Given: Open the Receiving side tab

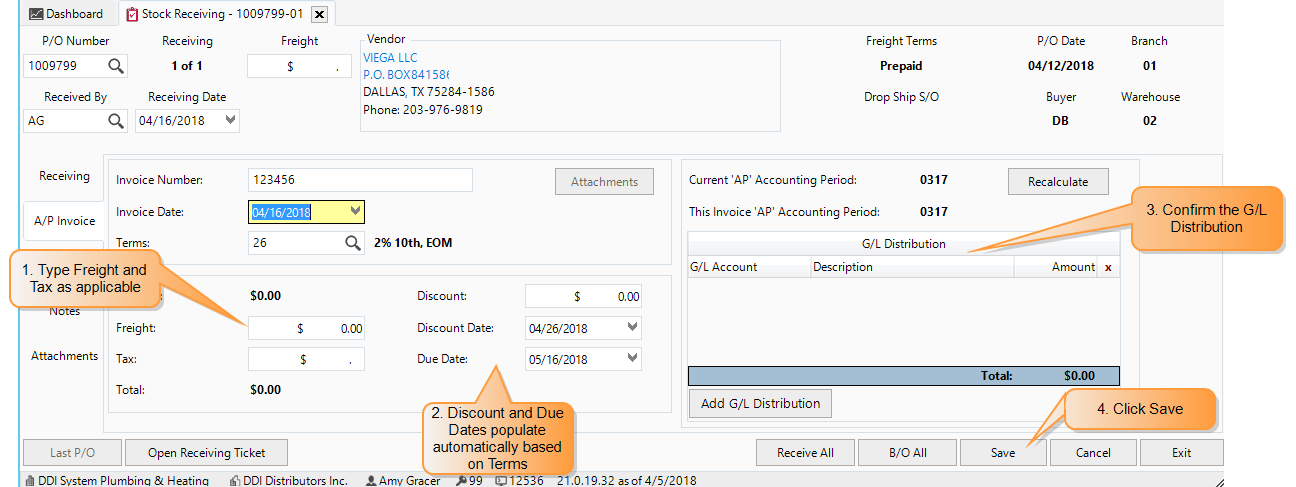Looking at the screenshot, I should (64, 176).
